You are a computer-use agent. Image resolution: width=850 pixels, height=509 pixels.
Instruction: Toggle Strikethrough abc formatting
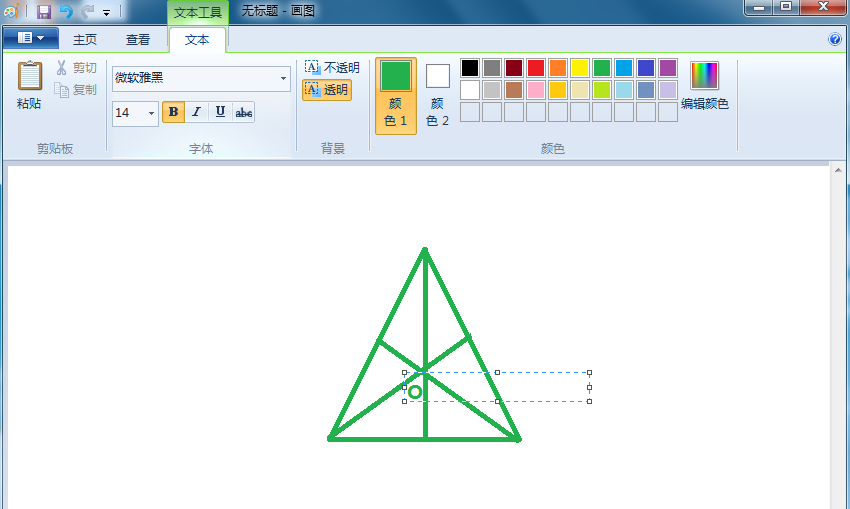coord(243,112)
